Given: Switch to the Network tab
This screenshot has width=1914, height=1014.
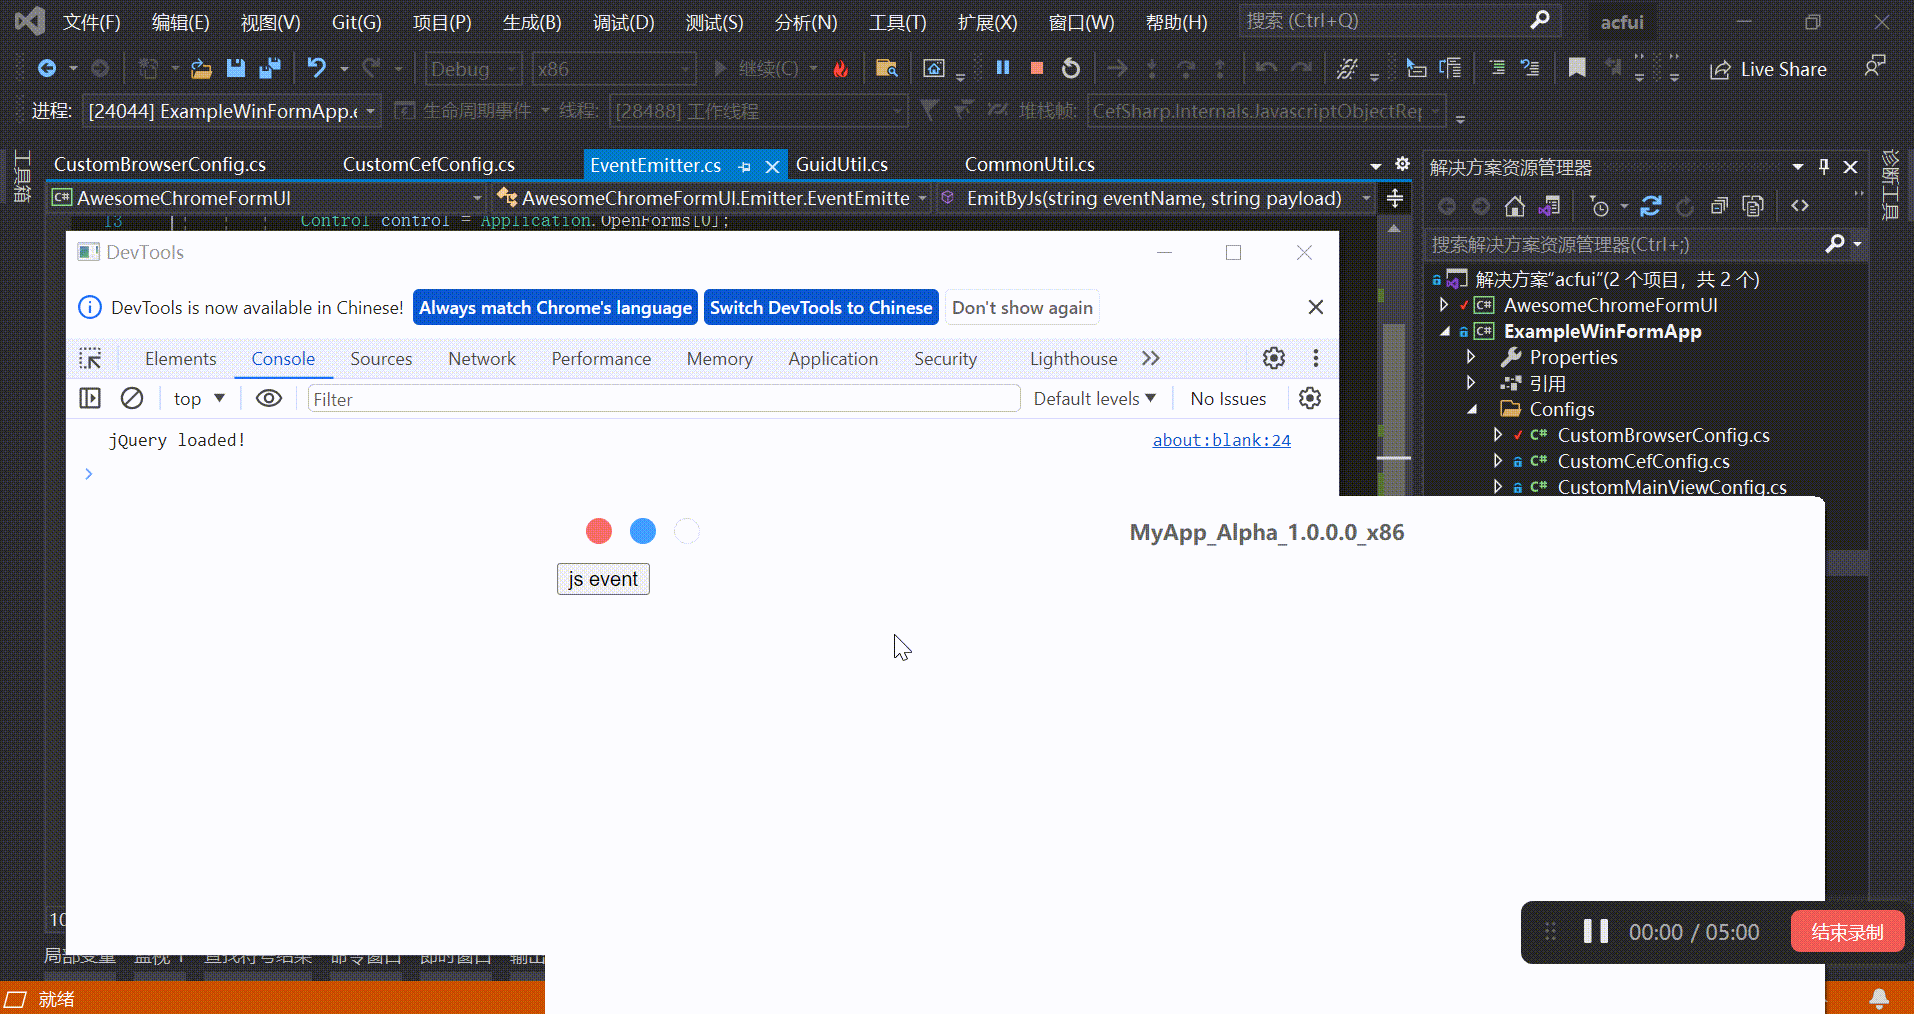Looking at the screenshot, I should 482,358.
